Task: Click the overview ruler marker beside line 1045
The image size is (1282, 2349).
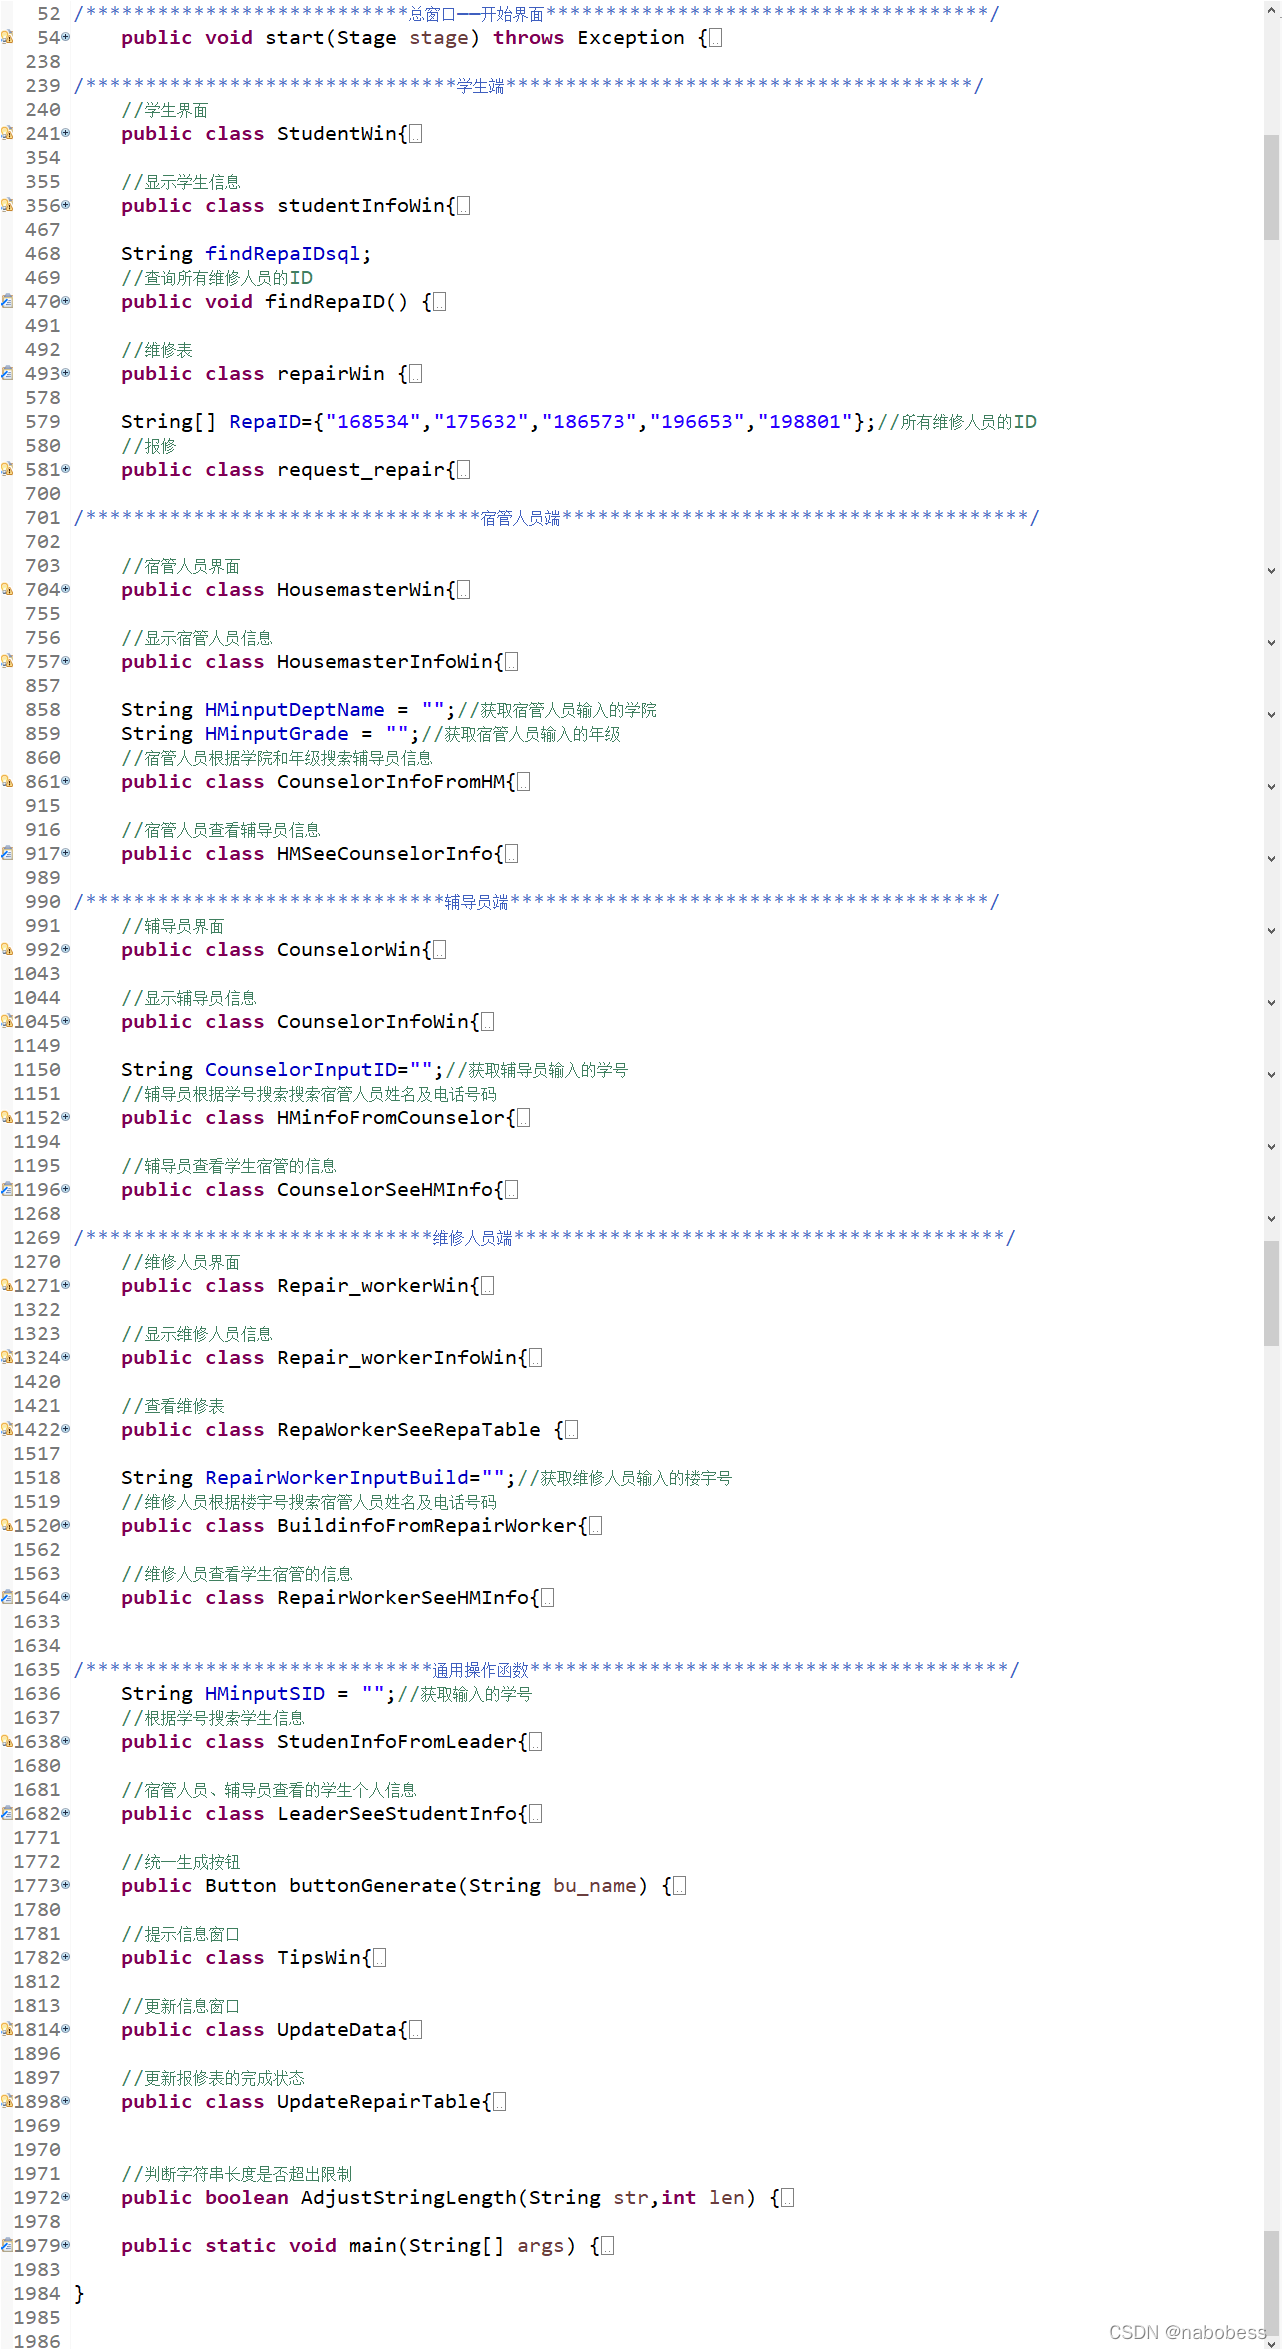Action: click(x=1271, y=1003)
